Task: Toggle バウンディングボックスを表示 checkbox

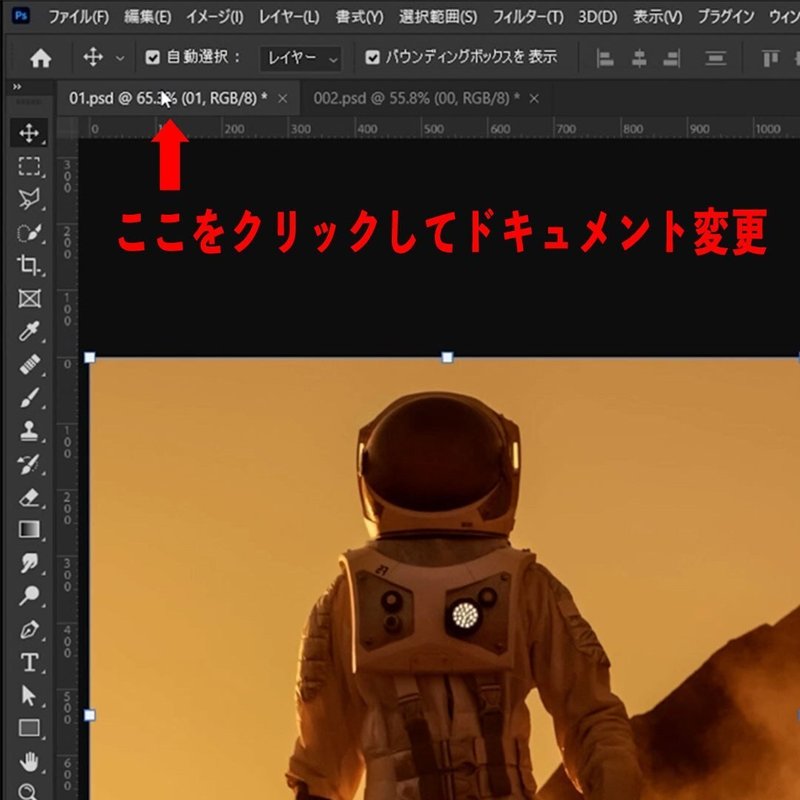Action: [x=372, y=57]
